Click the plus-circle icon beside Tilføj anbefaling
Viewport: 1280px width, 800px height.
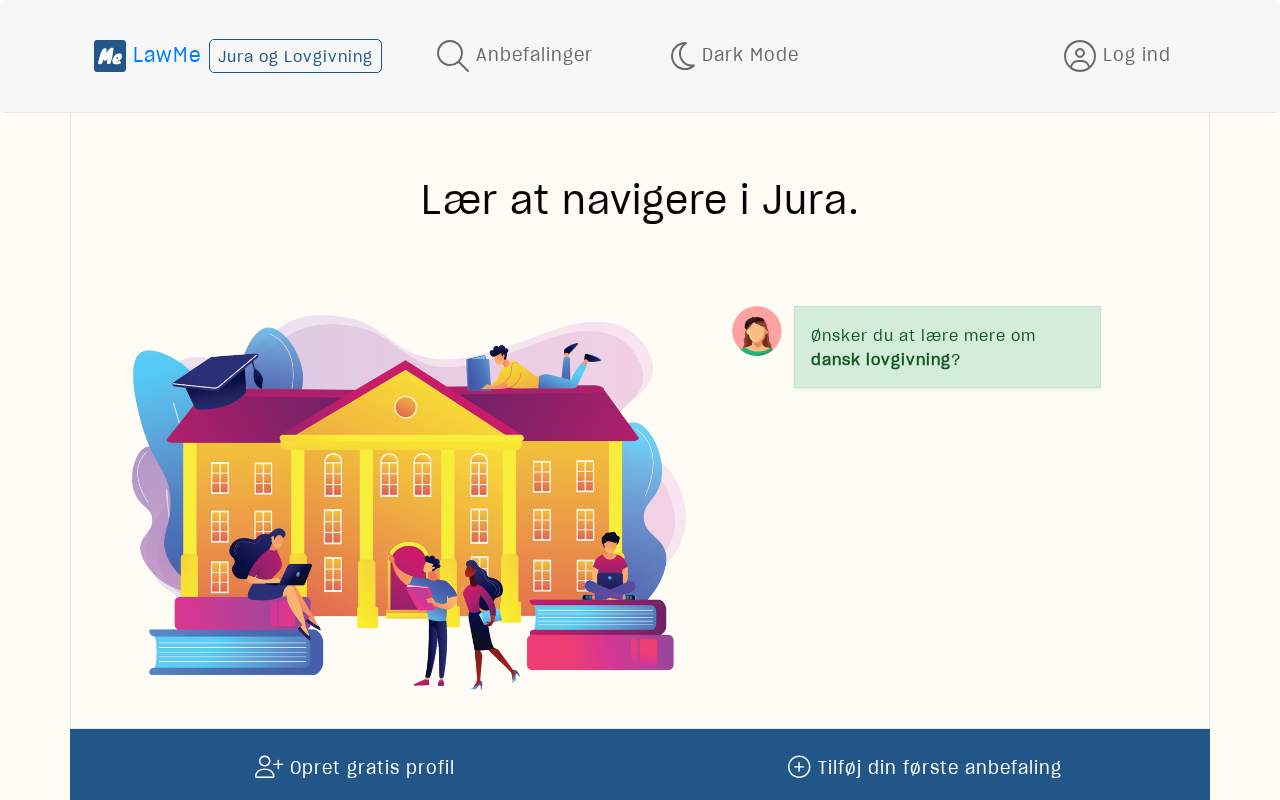coord(799,767)
